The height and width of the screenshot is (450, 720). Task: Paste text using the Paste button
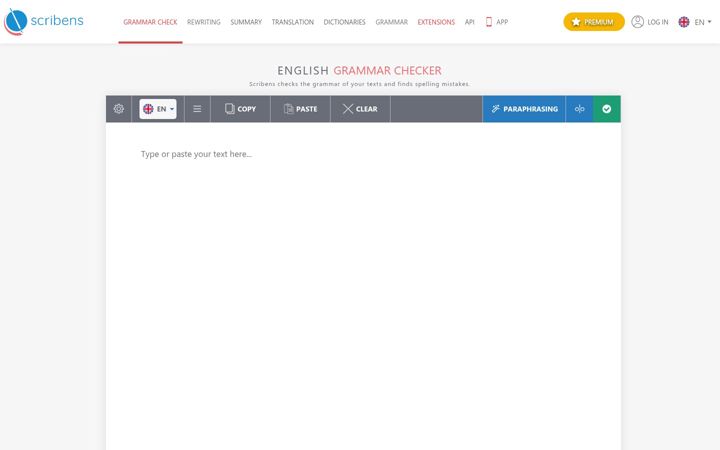point(300,109)
